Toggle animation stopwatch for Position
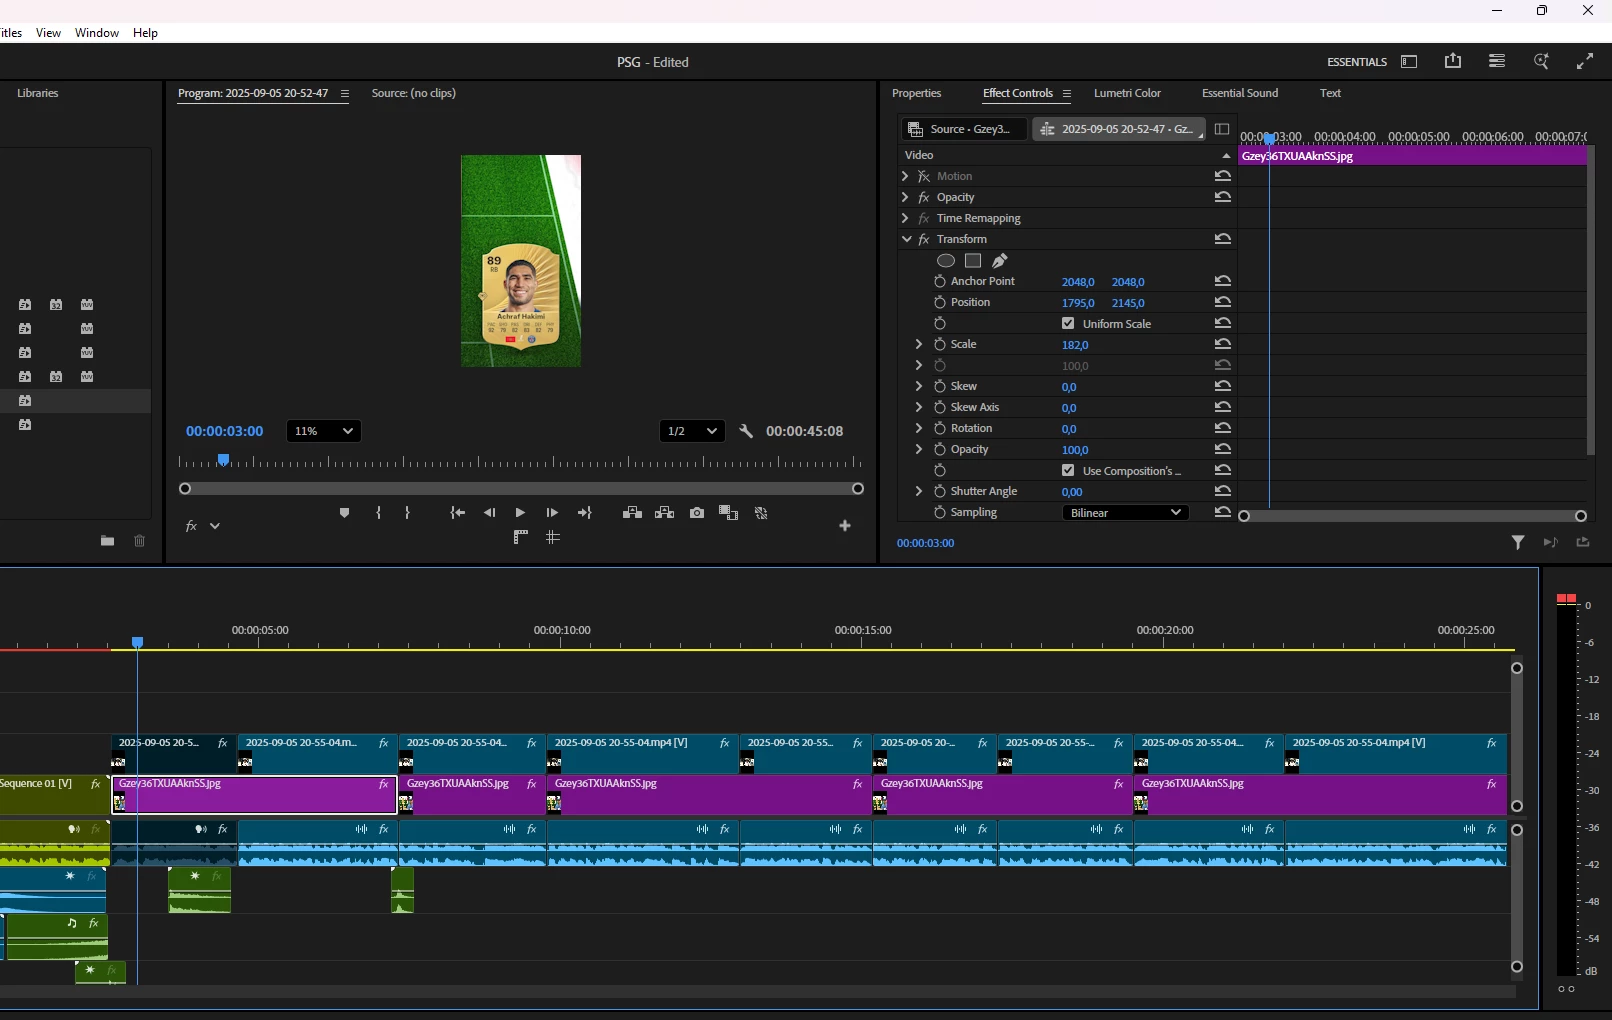This screenshot has height=1020, width=1612. (x=940, y=302)
